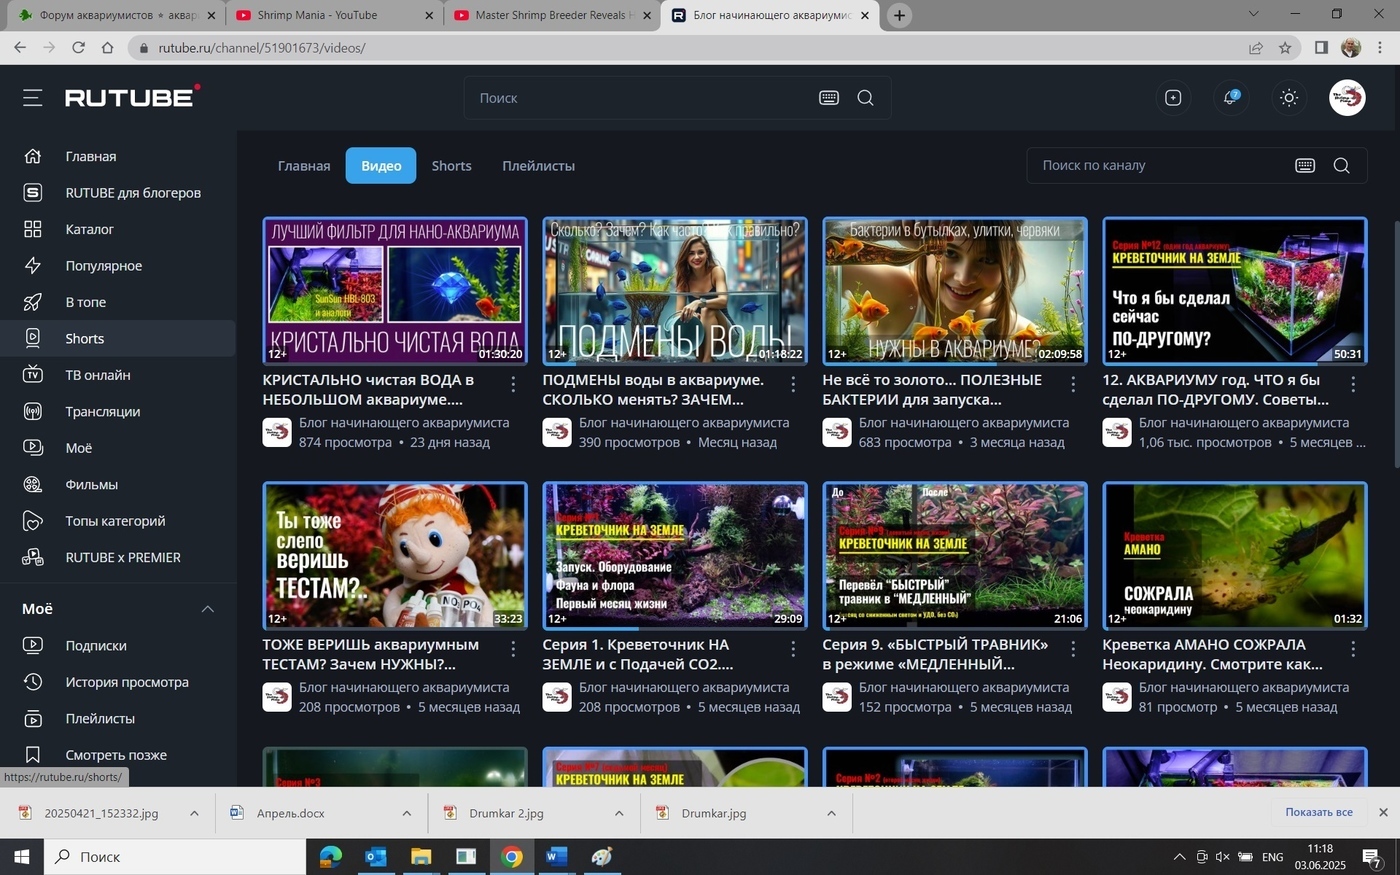Click Показать все downloads link
The image size is (1400, 875).
point(1319,812)
